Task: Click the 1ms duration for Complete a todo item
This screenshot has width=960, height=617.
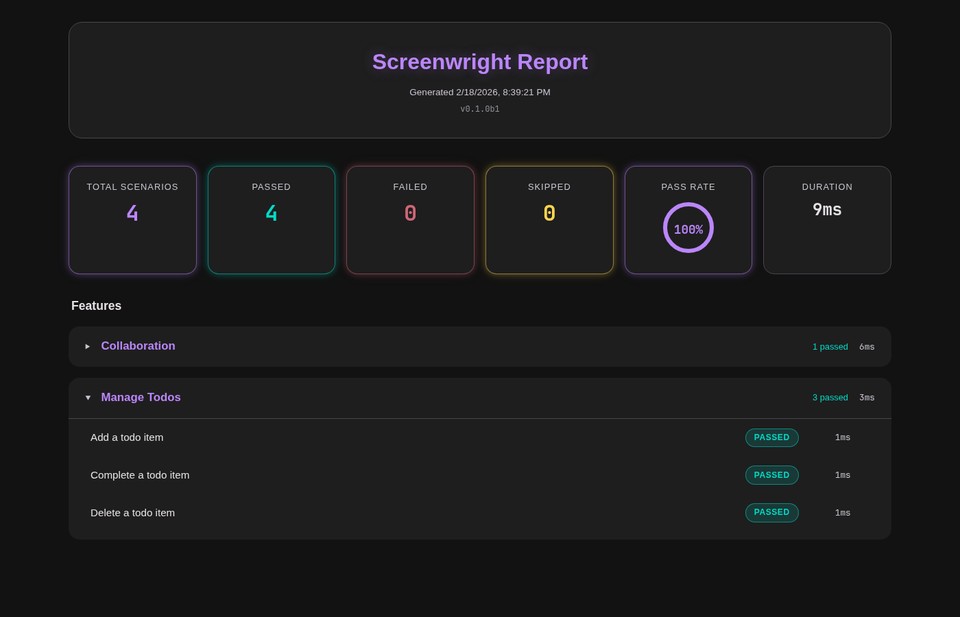Action: (842, 475)
